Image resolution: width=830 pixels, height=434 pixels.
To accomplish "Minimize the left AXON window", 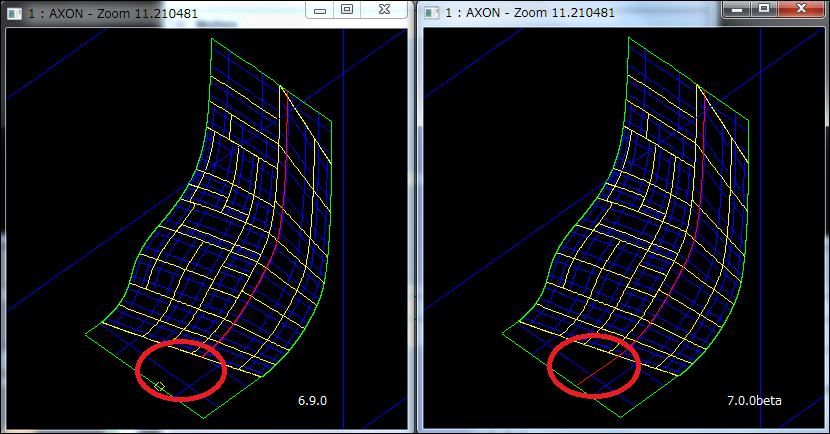I will [320, 9].
